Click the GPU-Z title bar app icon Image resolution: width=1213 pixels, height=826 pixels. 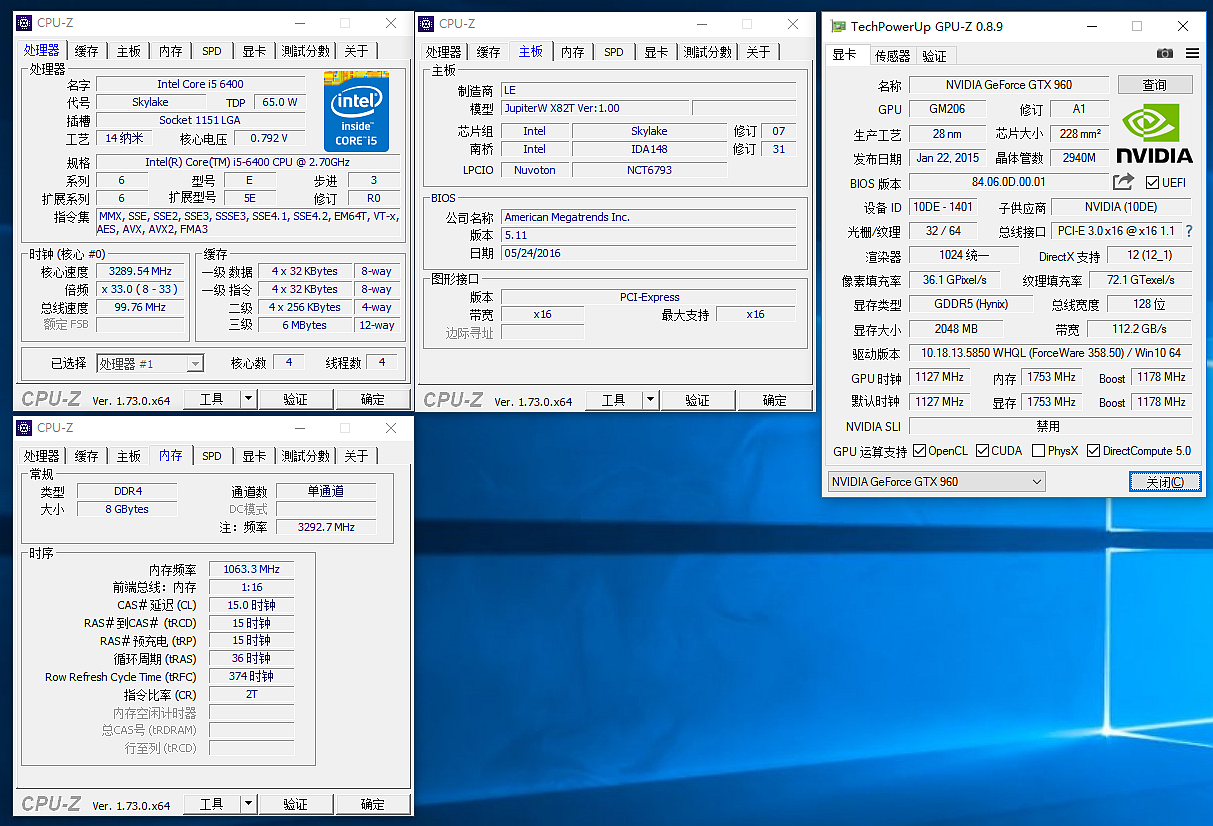click(x=838, y=27)
